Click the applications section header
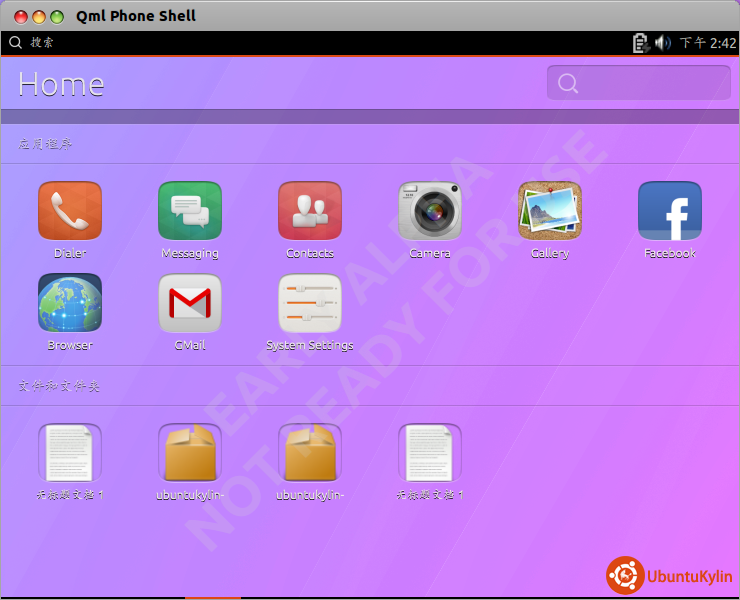 coord(45,144)
